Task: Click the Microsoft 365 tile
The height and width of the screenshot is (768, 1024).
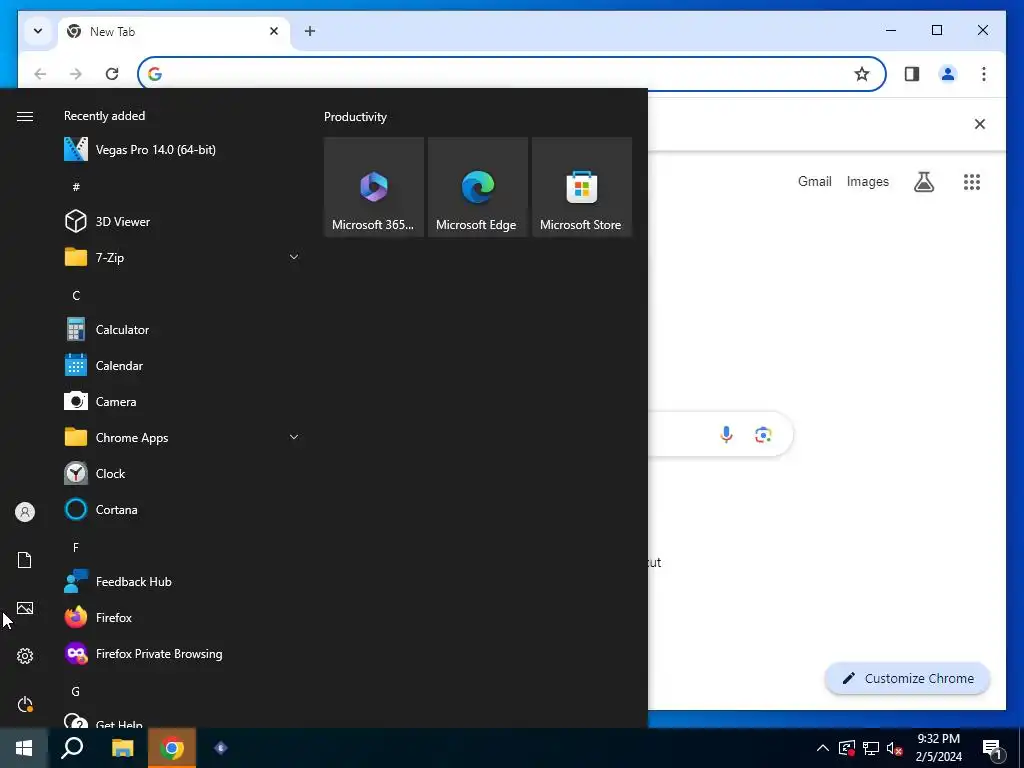Action: (x=374, y=187)
